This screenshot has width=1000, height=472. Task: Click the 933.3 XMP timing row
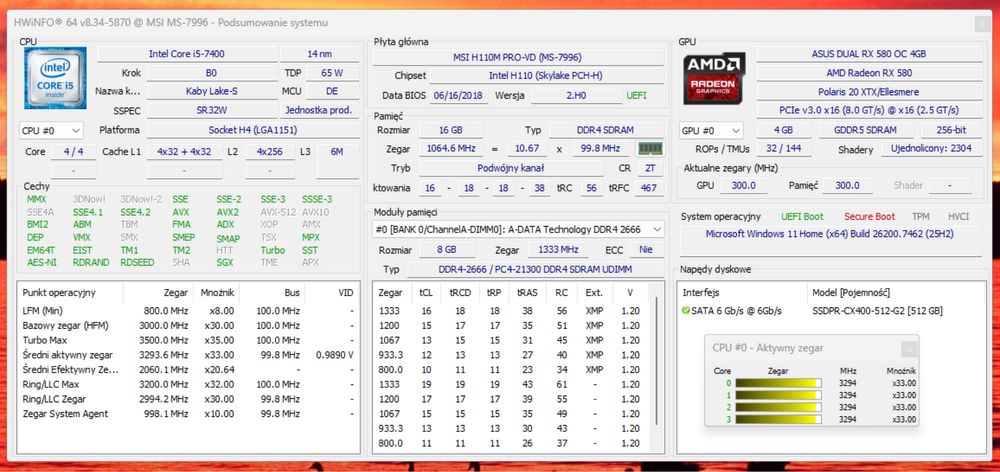(x=511, y=355)
